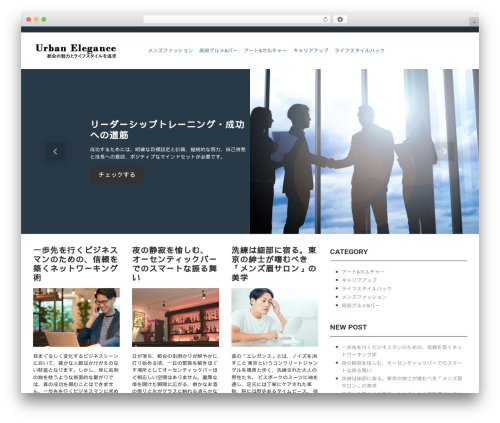
Task: Open ライフスタイルハック menu item
Action: click(359, 51)
